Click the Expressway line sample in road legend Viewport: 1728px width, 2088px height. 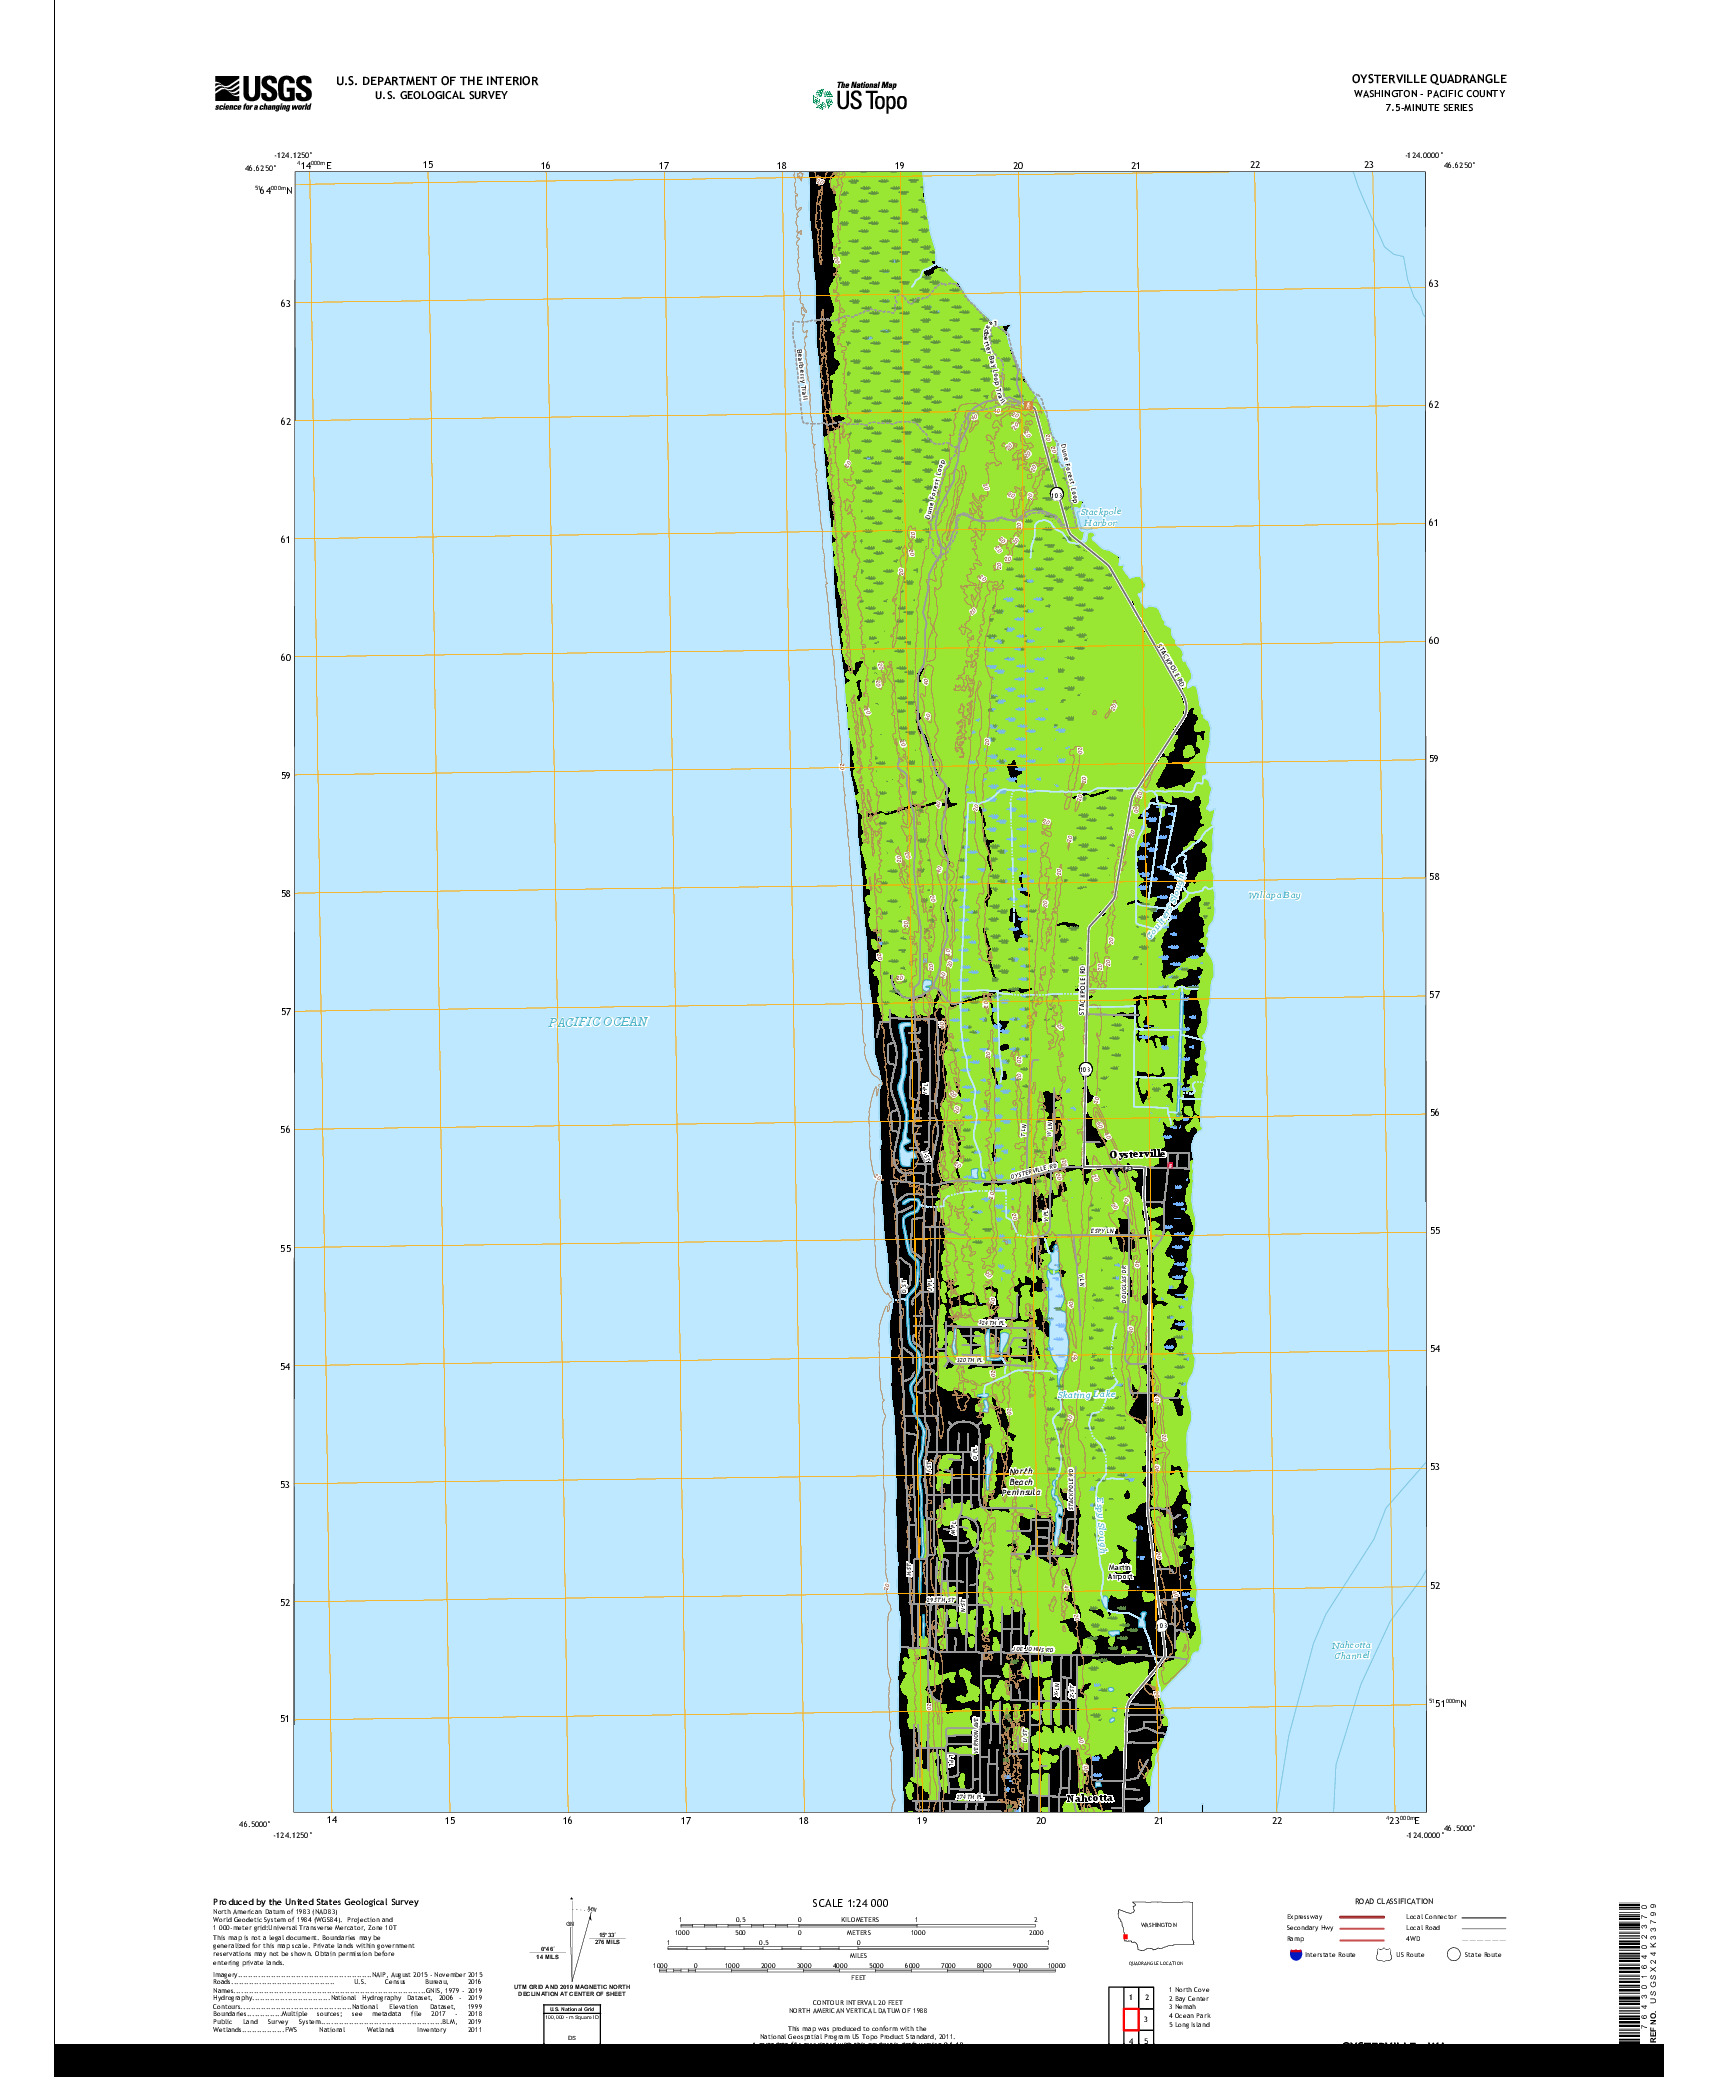pos(1361,1917)
